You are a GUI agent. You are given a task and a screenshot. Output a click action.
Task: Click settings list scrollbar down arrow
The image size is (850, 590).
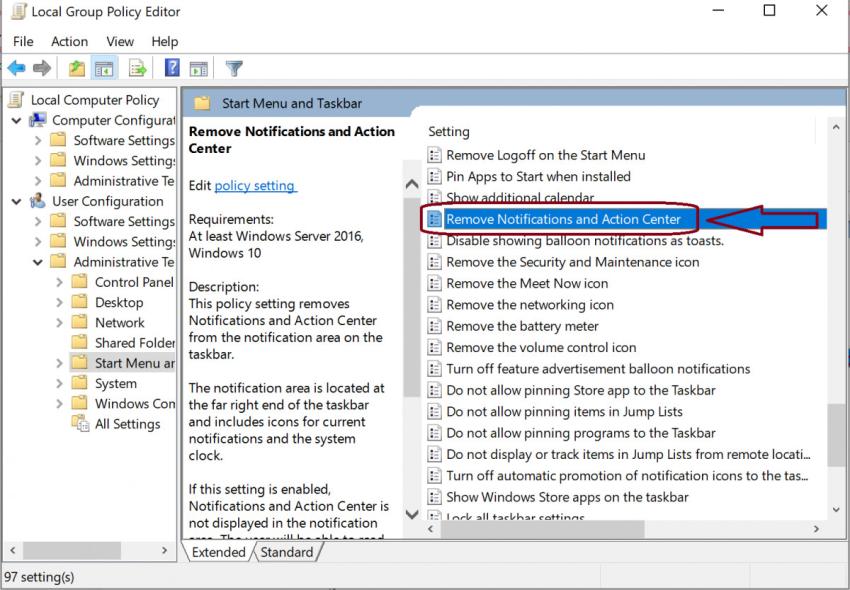836,510
